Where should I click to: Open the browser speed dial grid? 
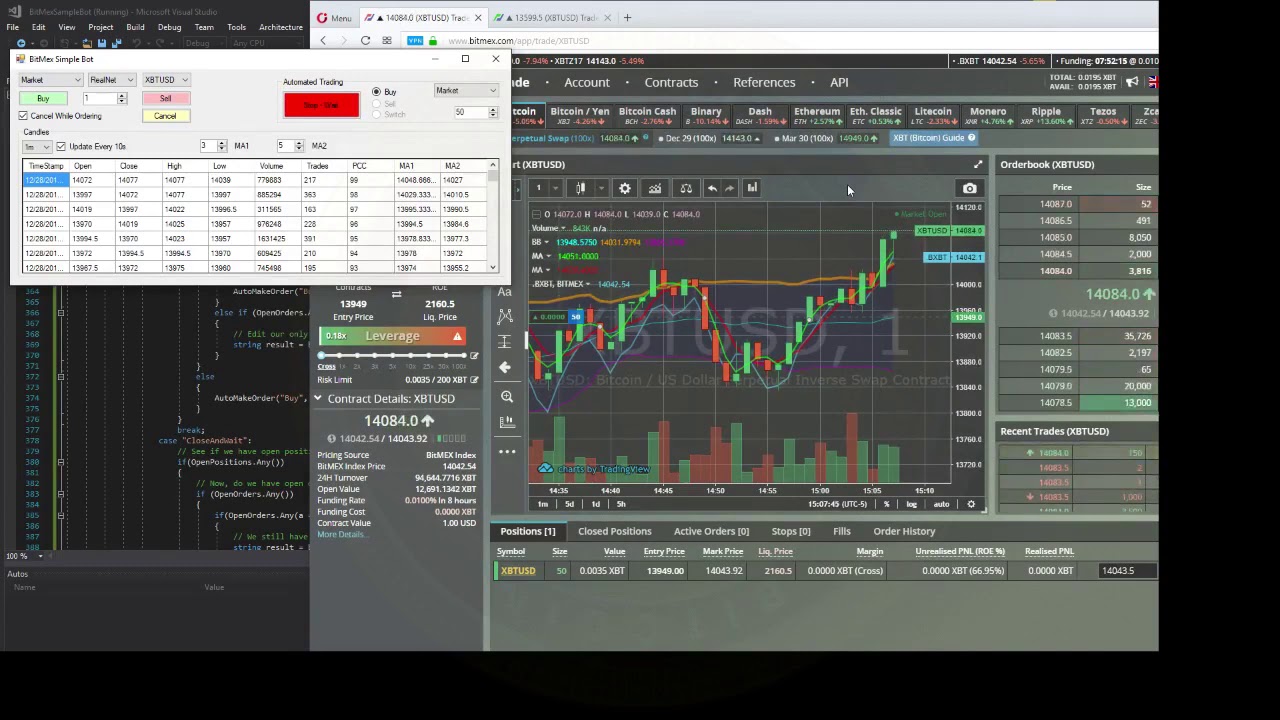(387, 41)
